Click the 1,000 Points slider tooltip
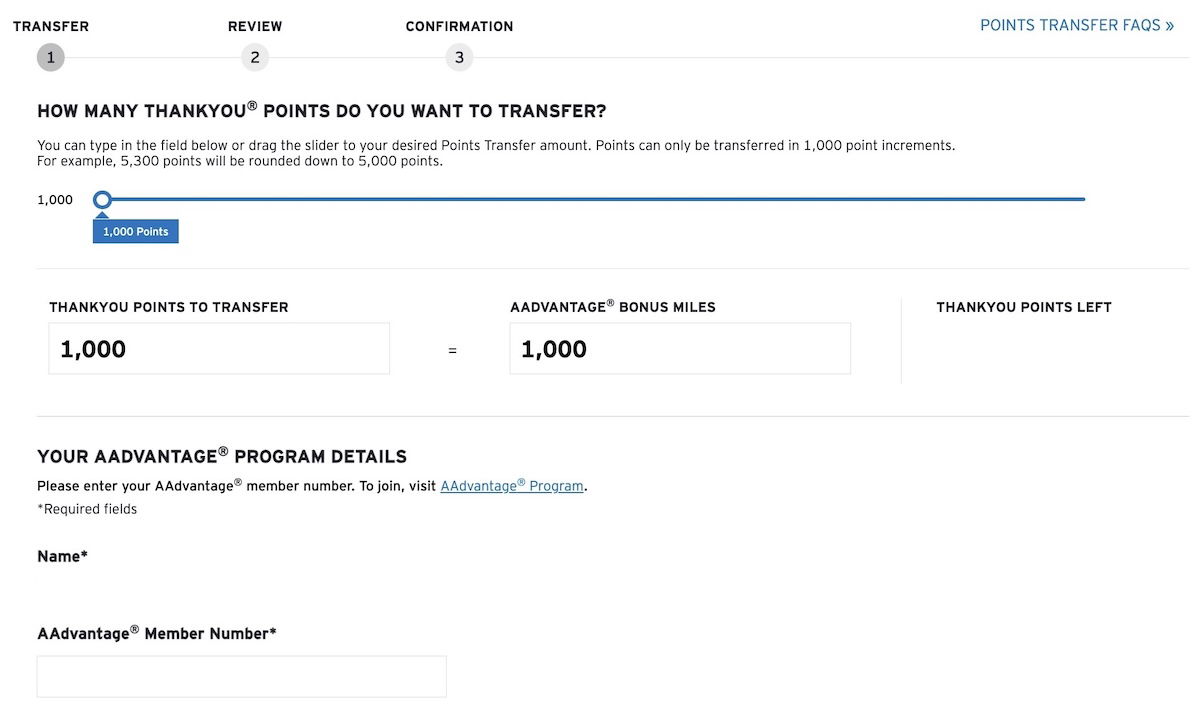Viewport: 1200px width, 718px height. click(136, 231)
